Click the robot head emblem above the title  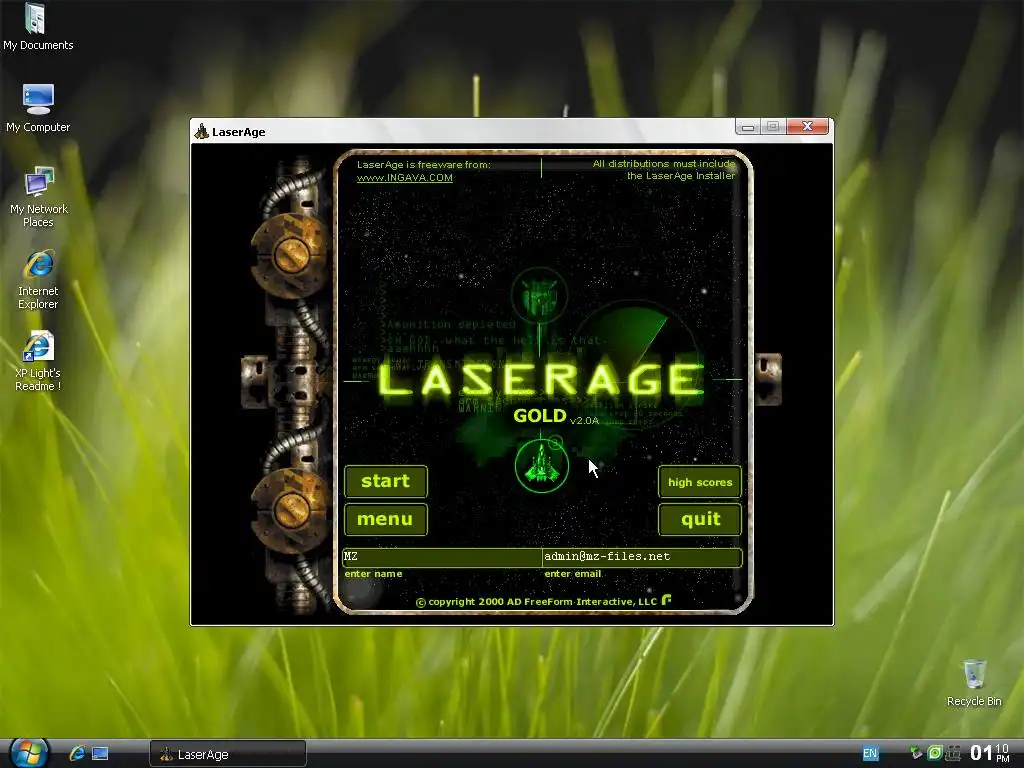coord(539,296)
